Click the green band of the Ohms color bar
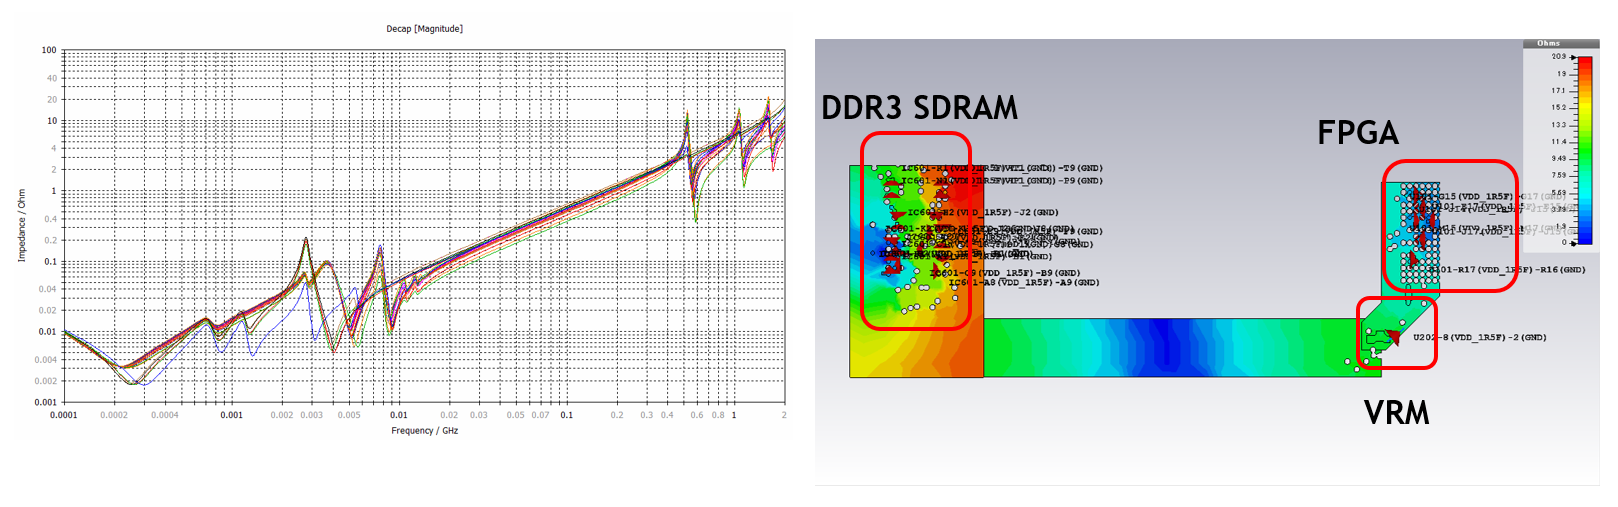The width and height of the screenshot is (1618, 507). coord(1585,150)
